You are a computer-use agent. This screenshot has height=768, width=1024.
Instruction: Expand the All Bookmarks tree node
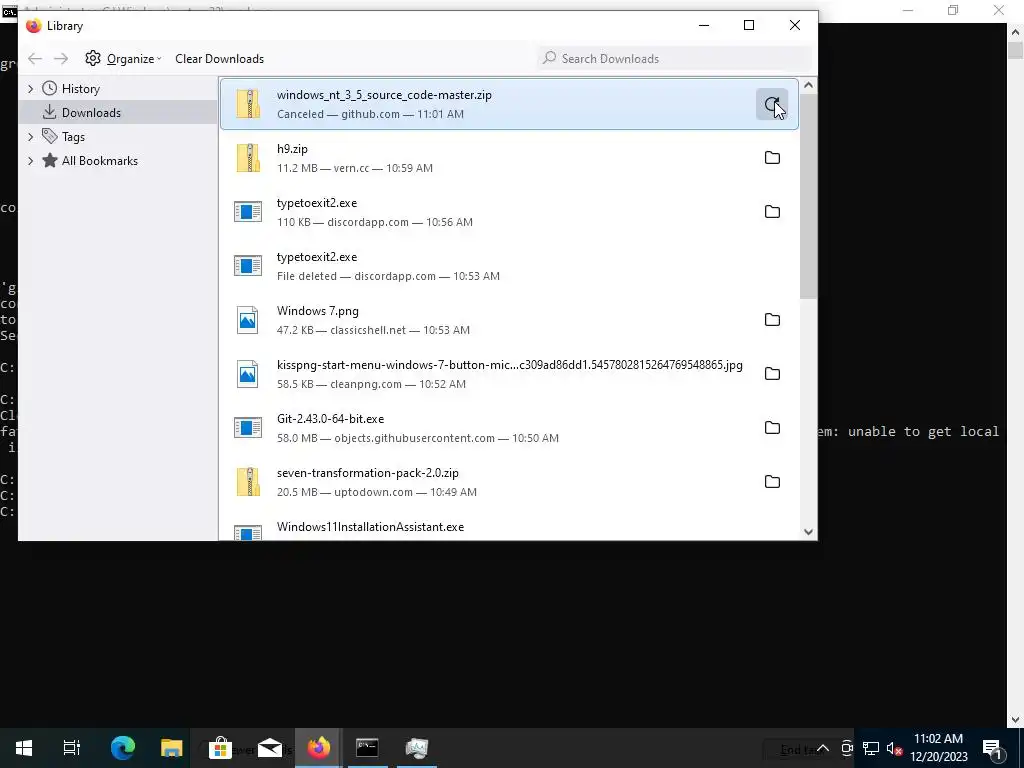tap(30, 161)
